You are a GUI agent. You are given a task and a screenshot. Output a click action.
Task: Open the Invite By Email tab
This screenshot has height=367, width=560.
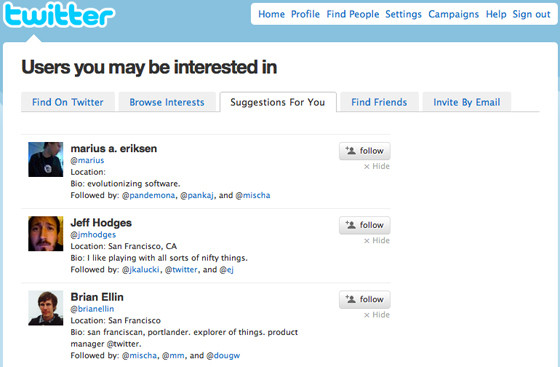click(467, 102)
